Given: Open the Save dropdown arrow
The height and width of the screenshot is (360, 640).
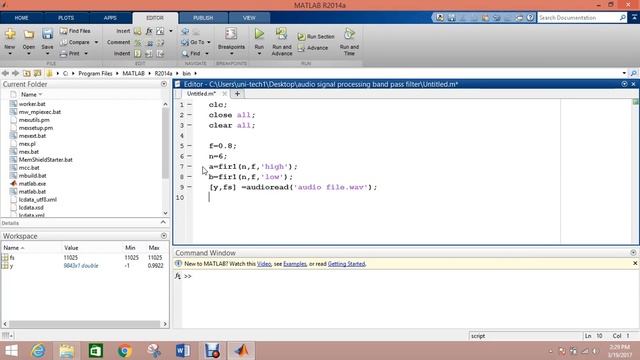Looking at the screenshot, I should (47, 54).
